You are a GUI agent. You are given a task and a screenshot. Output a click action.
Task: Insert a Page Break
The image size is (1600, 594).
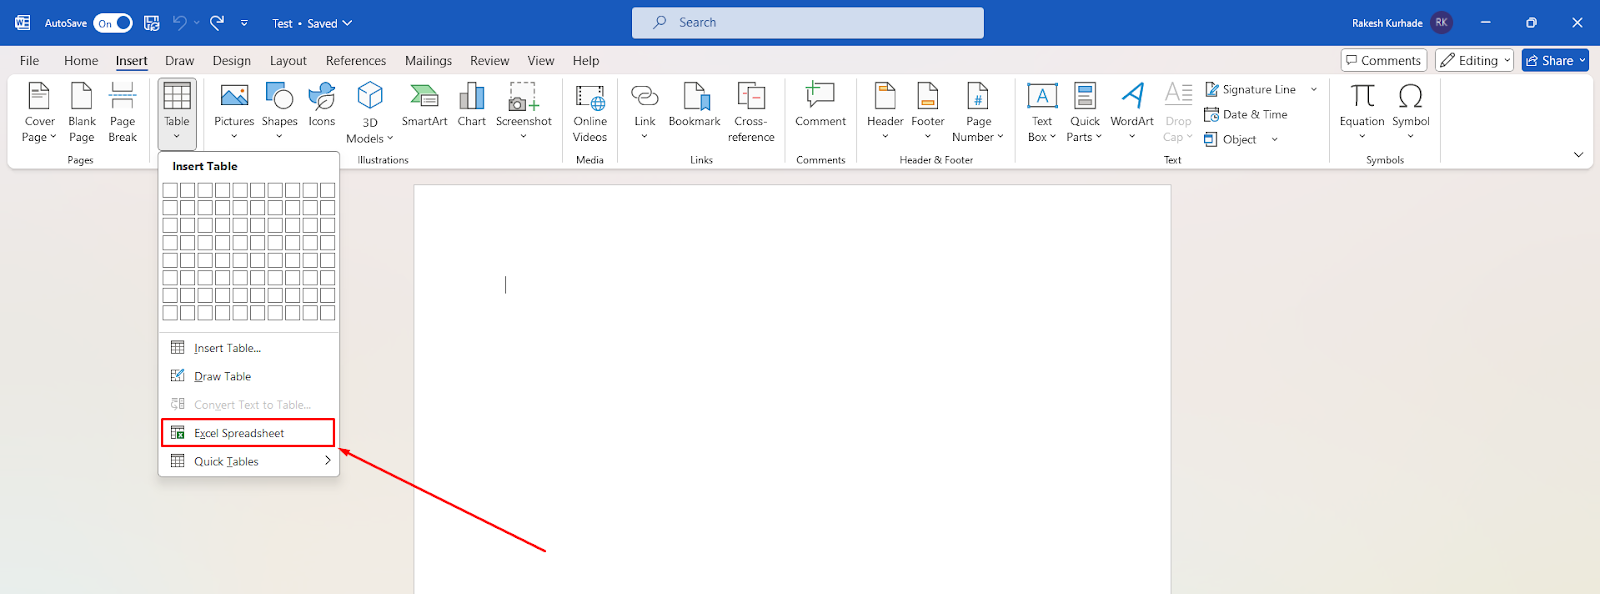click(123, 112)
